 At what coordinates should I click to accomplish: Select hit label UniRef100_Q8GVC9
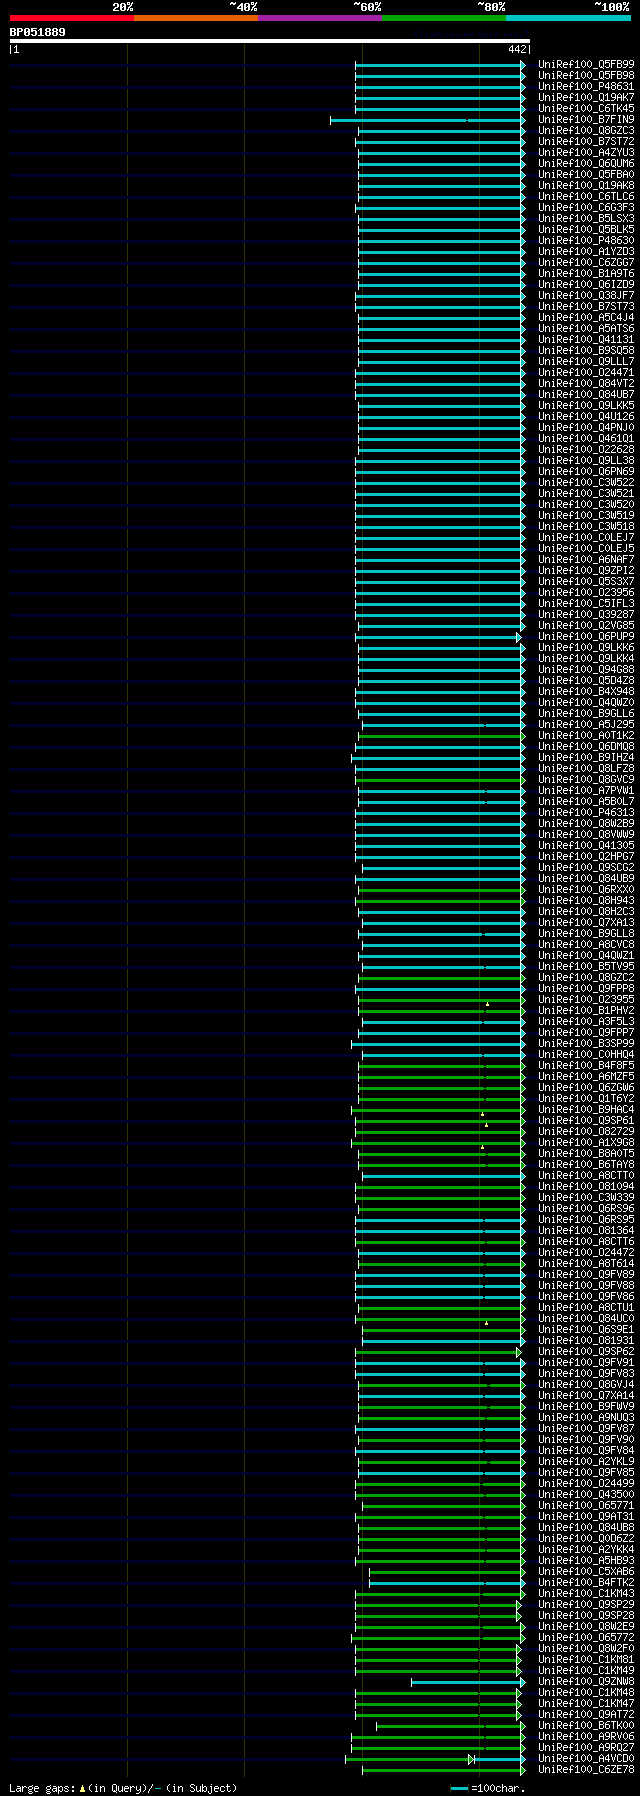[x=586, y=779]
